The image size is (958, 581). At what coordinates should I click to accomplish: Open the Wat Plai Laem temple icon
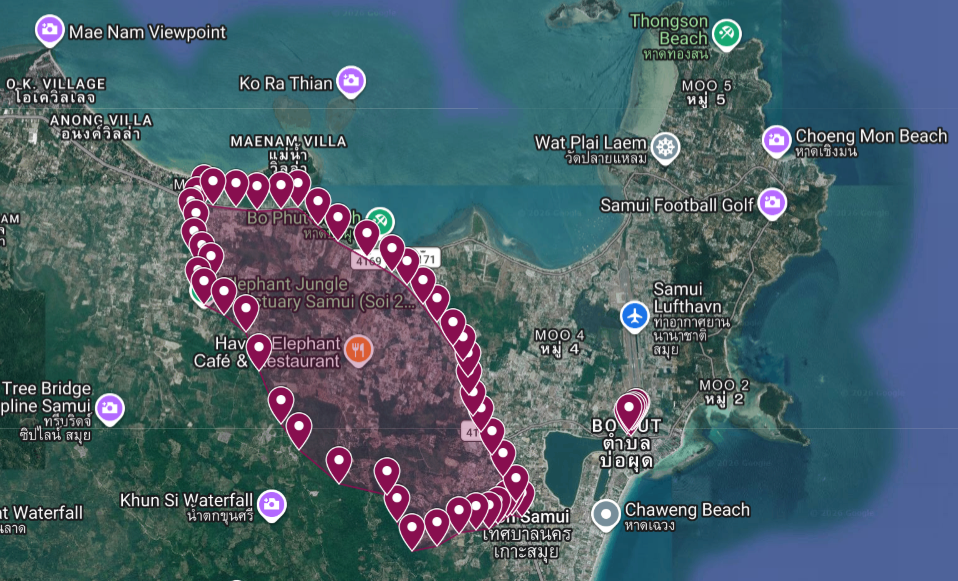coord(665,148)
